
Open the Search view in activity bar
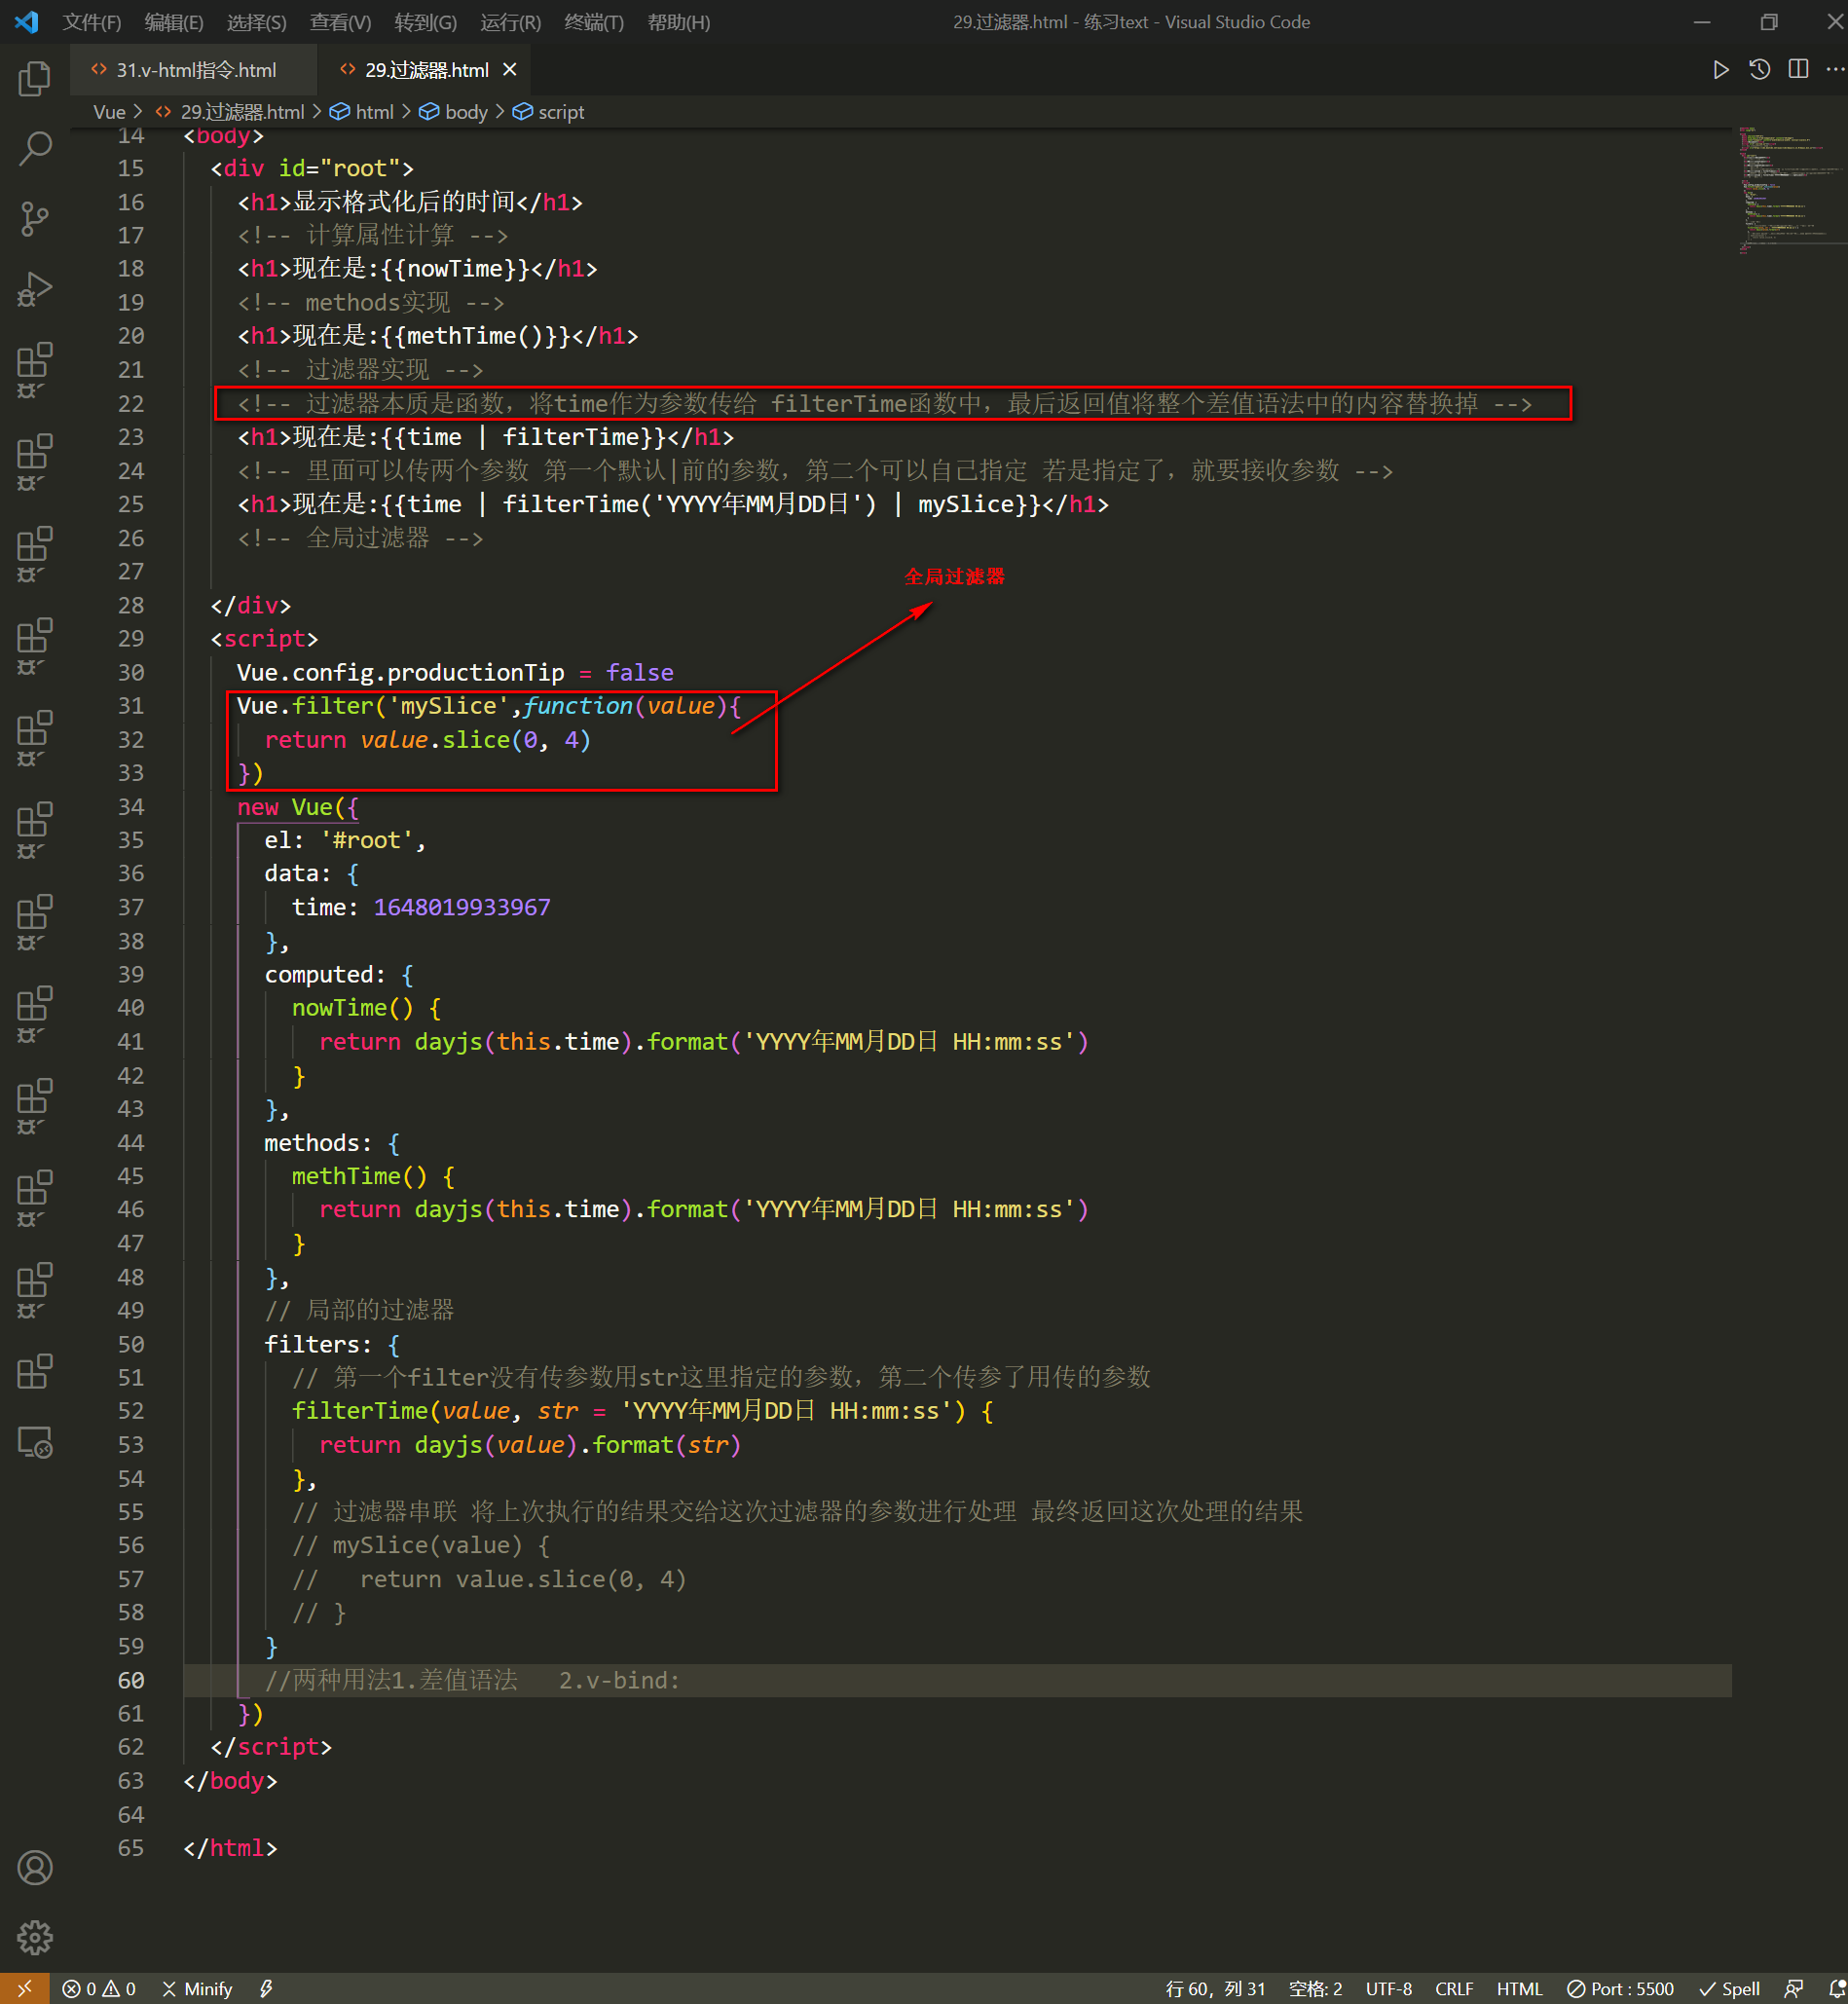(x=35, y=149)
